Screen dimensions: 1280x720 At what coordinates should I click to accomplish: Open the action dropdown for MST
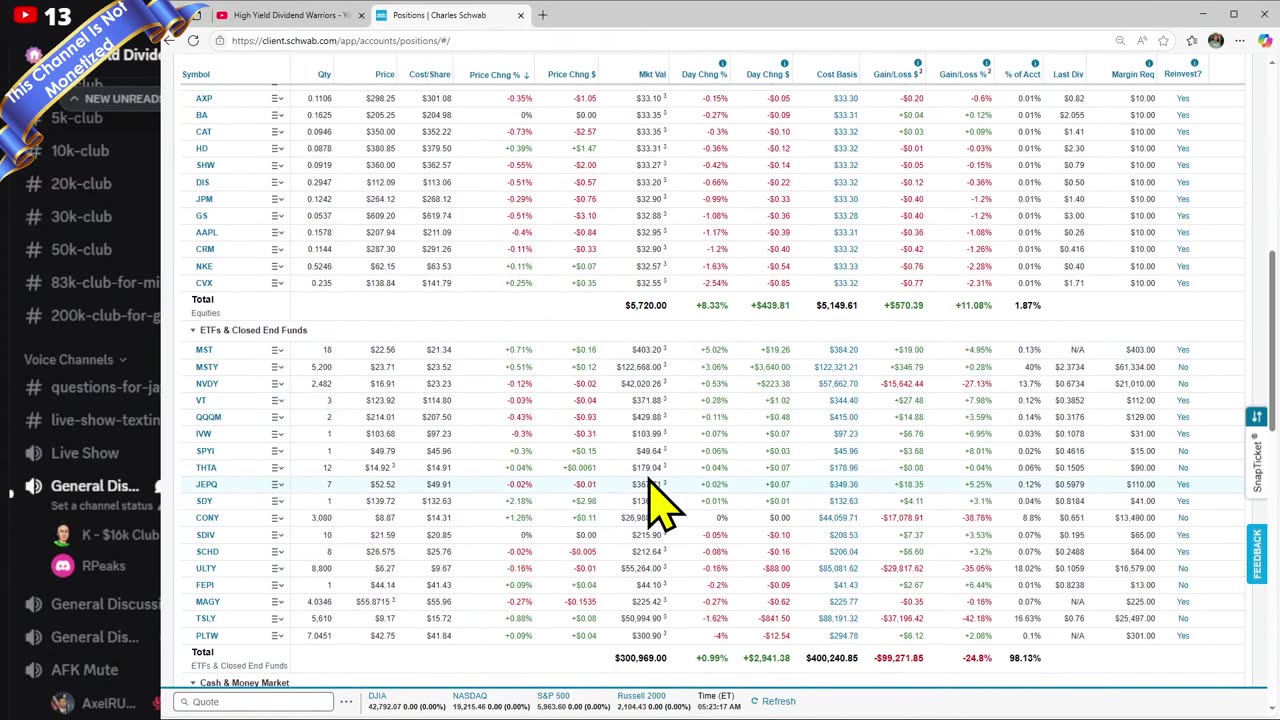(277, 350)
